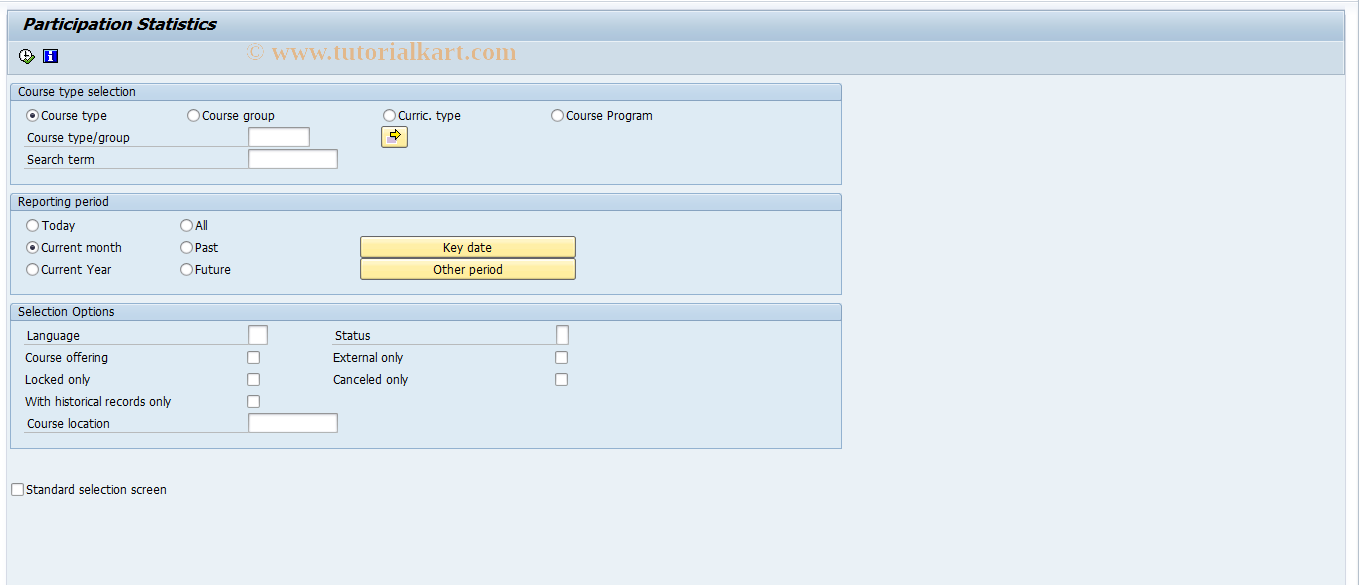Screen dimensions: 1359x585
Task: Click the Other period button
Action: (x=467, y=269)
